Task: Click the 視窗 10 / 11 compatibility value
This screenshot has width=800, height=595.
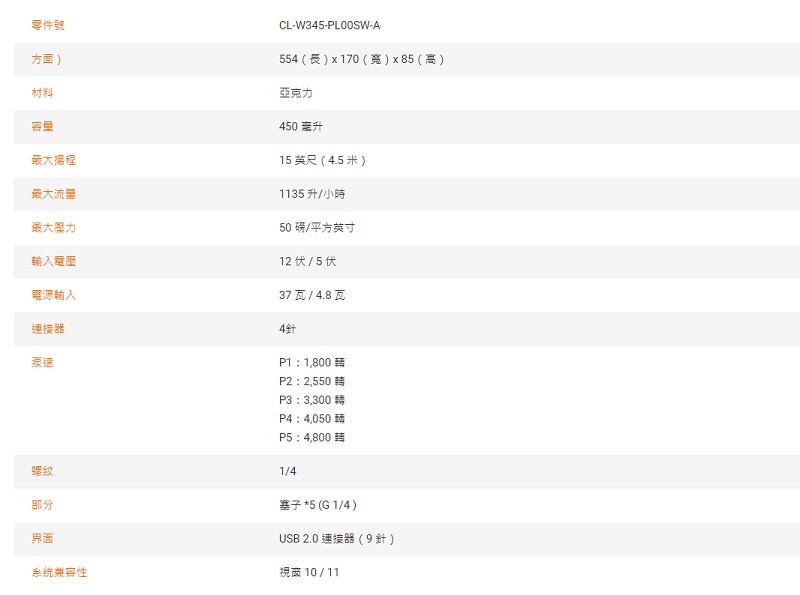Action: click(x=310, y=572)
